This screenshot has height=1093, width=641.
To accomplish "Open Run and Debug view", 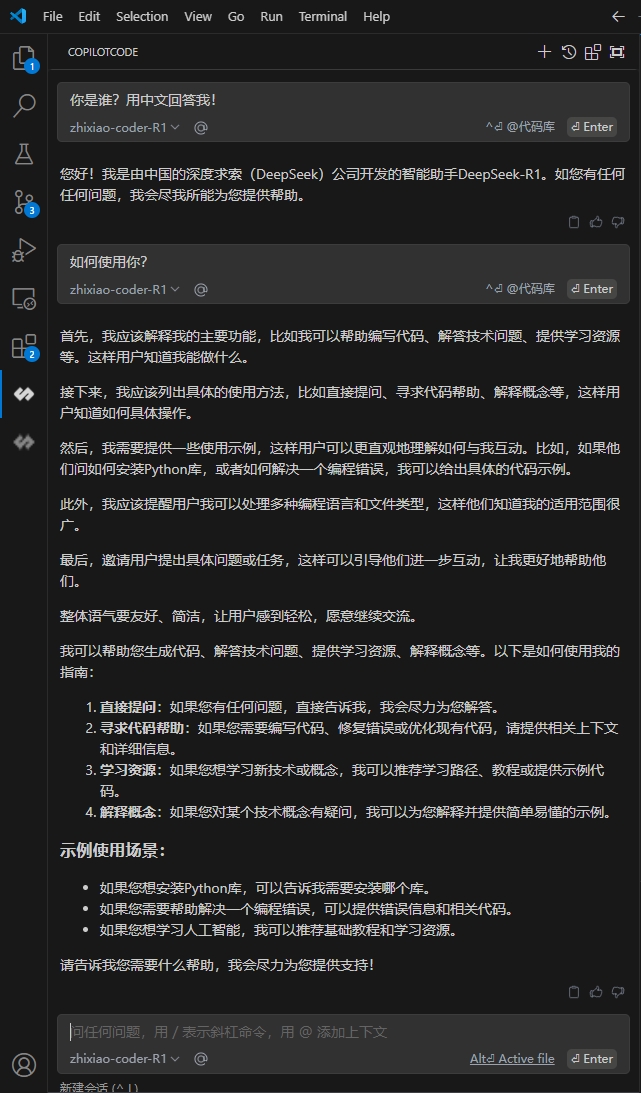I will pos(23,250).
